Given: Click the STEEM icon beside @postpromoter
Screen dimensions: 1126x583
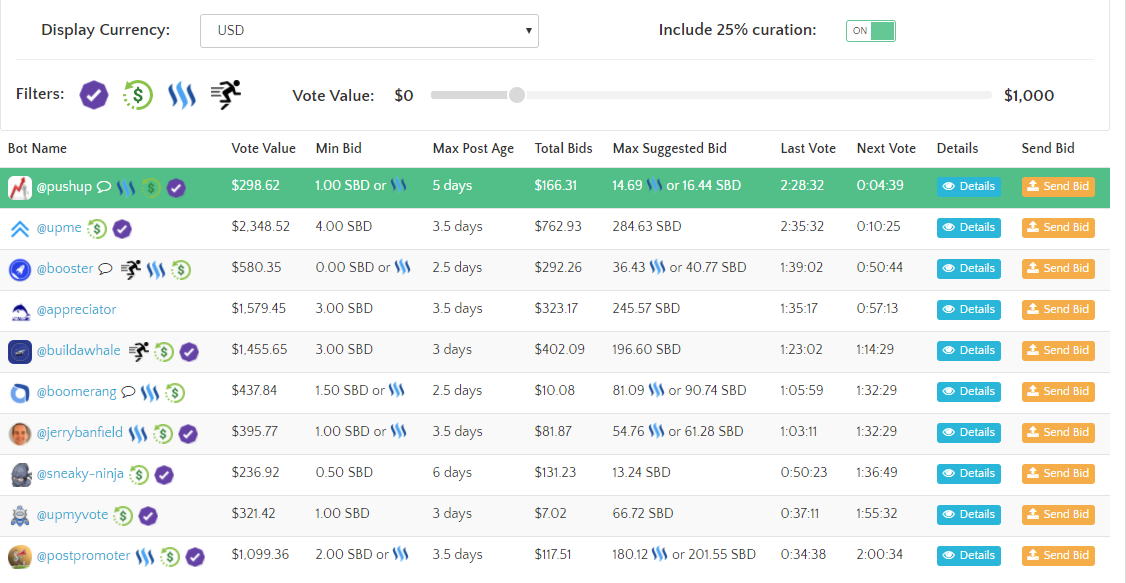Looking at the screenshot, I should tap(145, 556).
